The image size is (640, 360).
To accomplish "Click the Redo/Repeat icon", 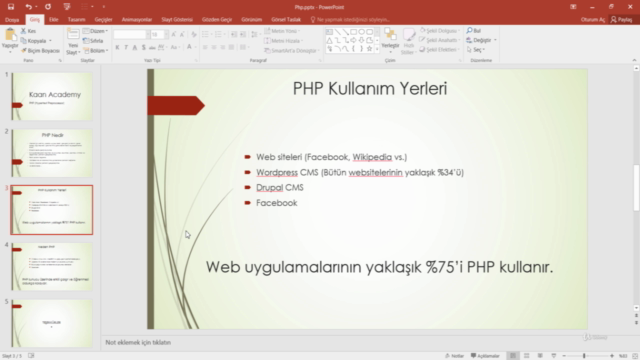I will click(48, 7).
